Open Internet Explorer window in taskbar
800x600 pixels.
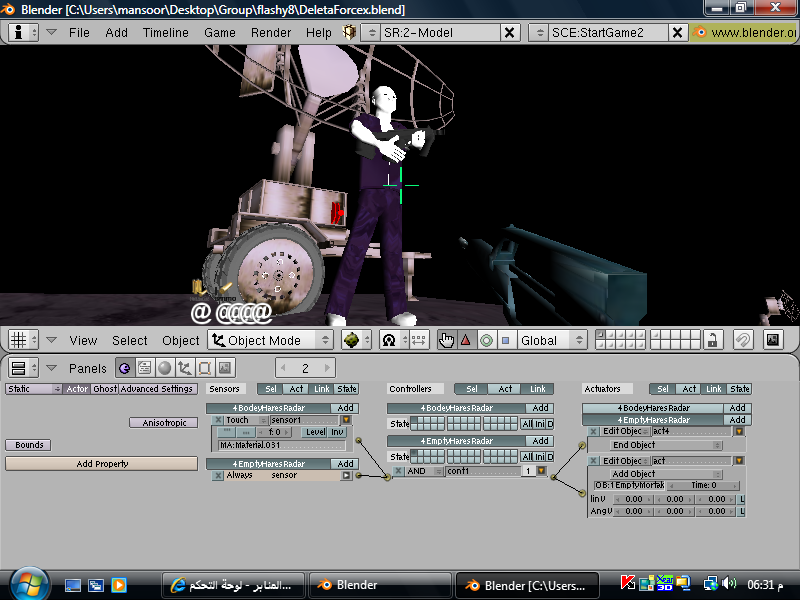[233, 585]
